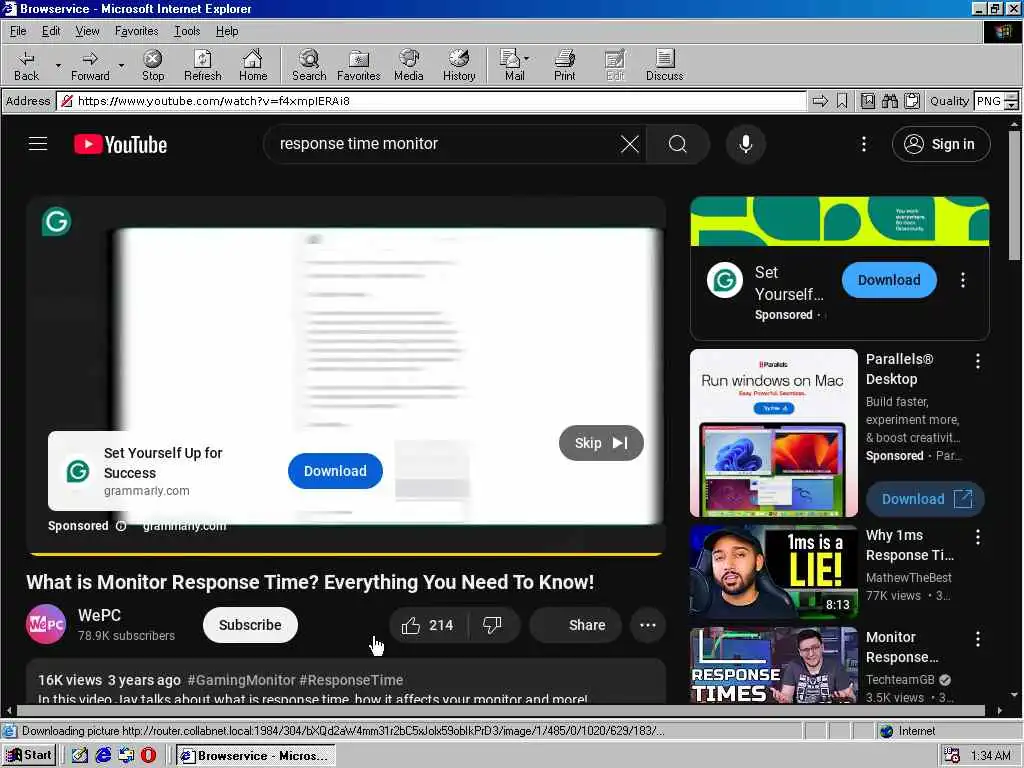Dislike the video with thumbs down
The width and height of the screenshot is (1024, 768).
(493, 625)
